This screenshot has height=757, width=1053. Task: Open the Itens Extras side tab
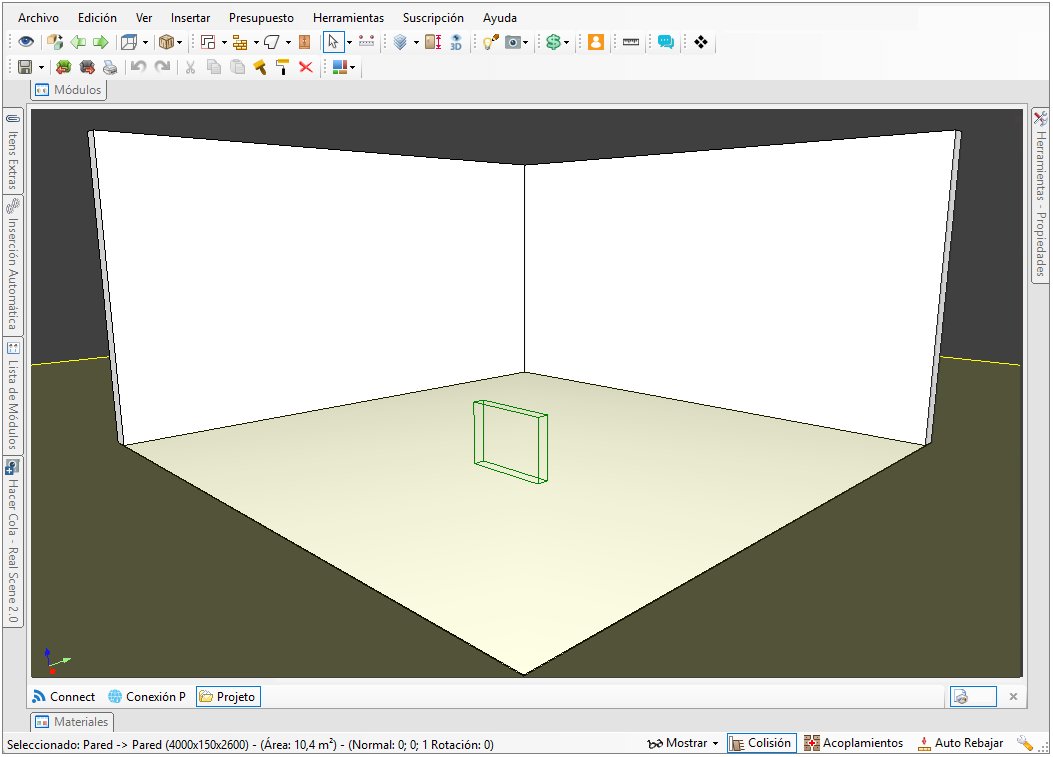pyautogui.click(x=13, y=151)
